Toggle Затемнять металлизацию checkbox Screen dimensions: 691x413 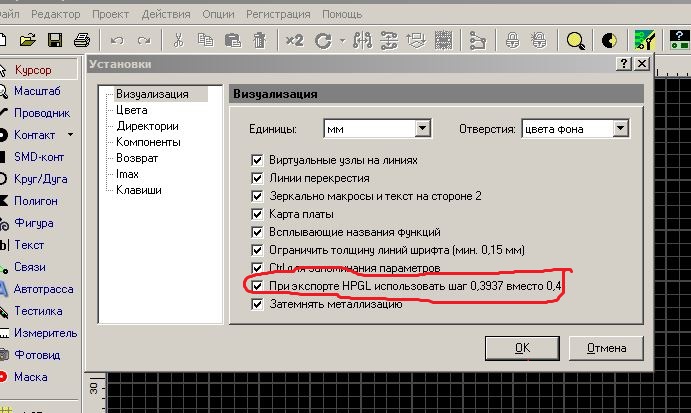point(257,304)
